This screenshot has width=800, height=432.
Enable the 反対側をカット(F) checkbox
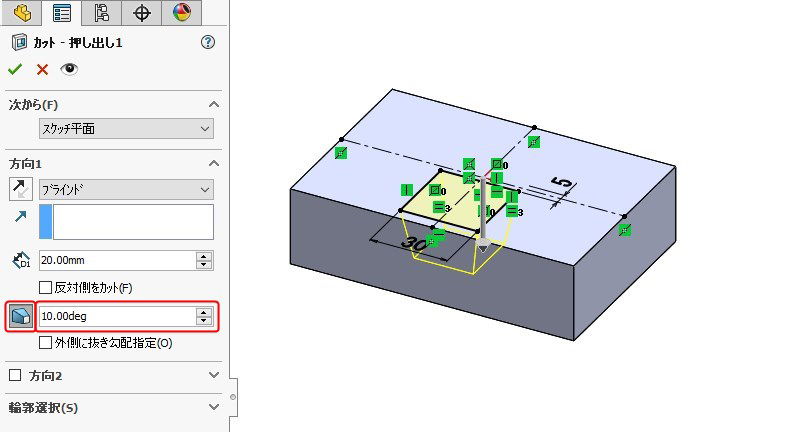46,287
